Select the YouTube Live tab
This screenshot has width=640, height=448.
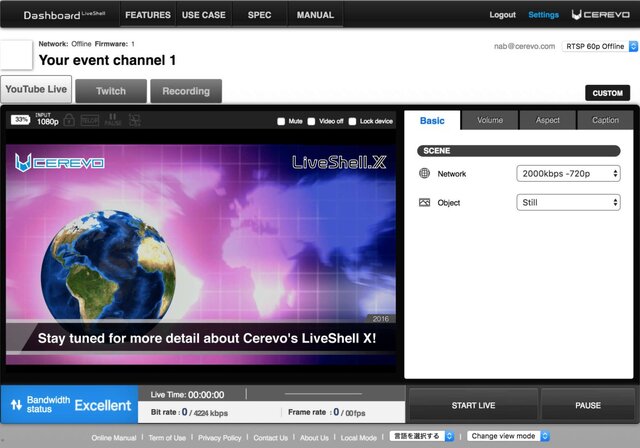(x=36, y=89)
